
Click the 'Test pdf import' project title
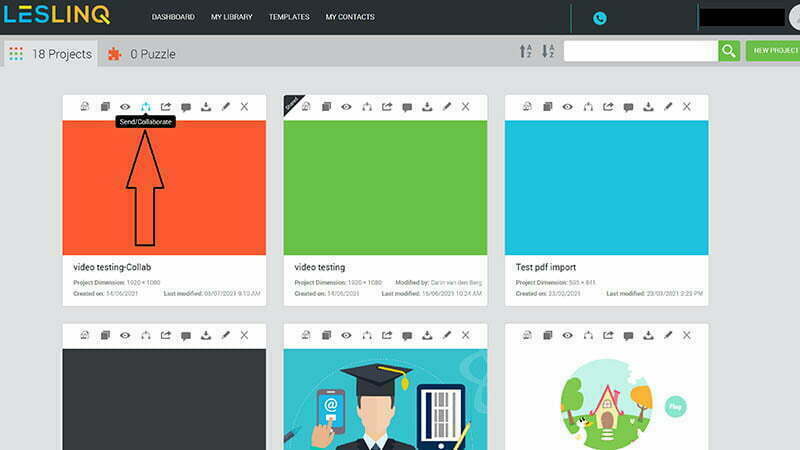coord(546,267)
